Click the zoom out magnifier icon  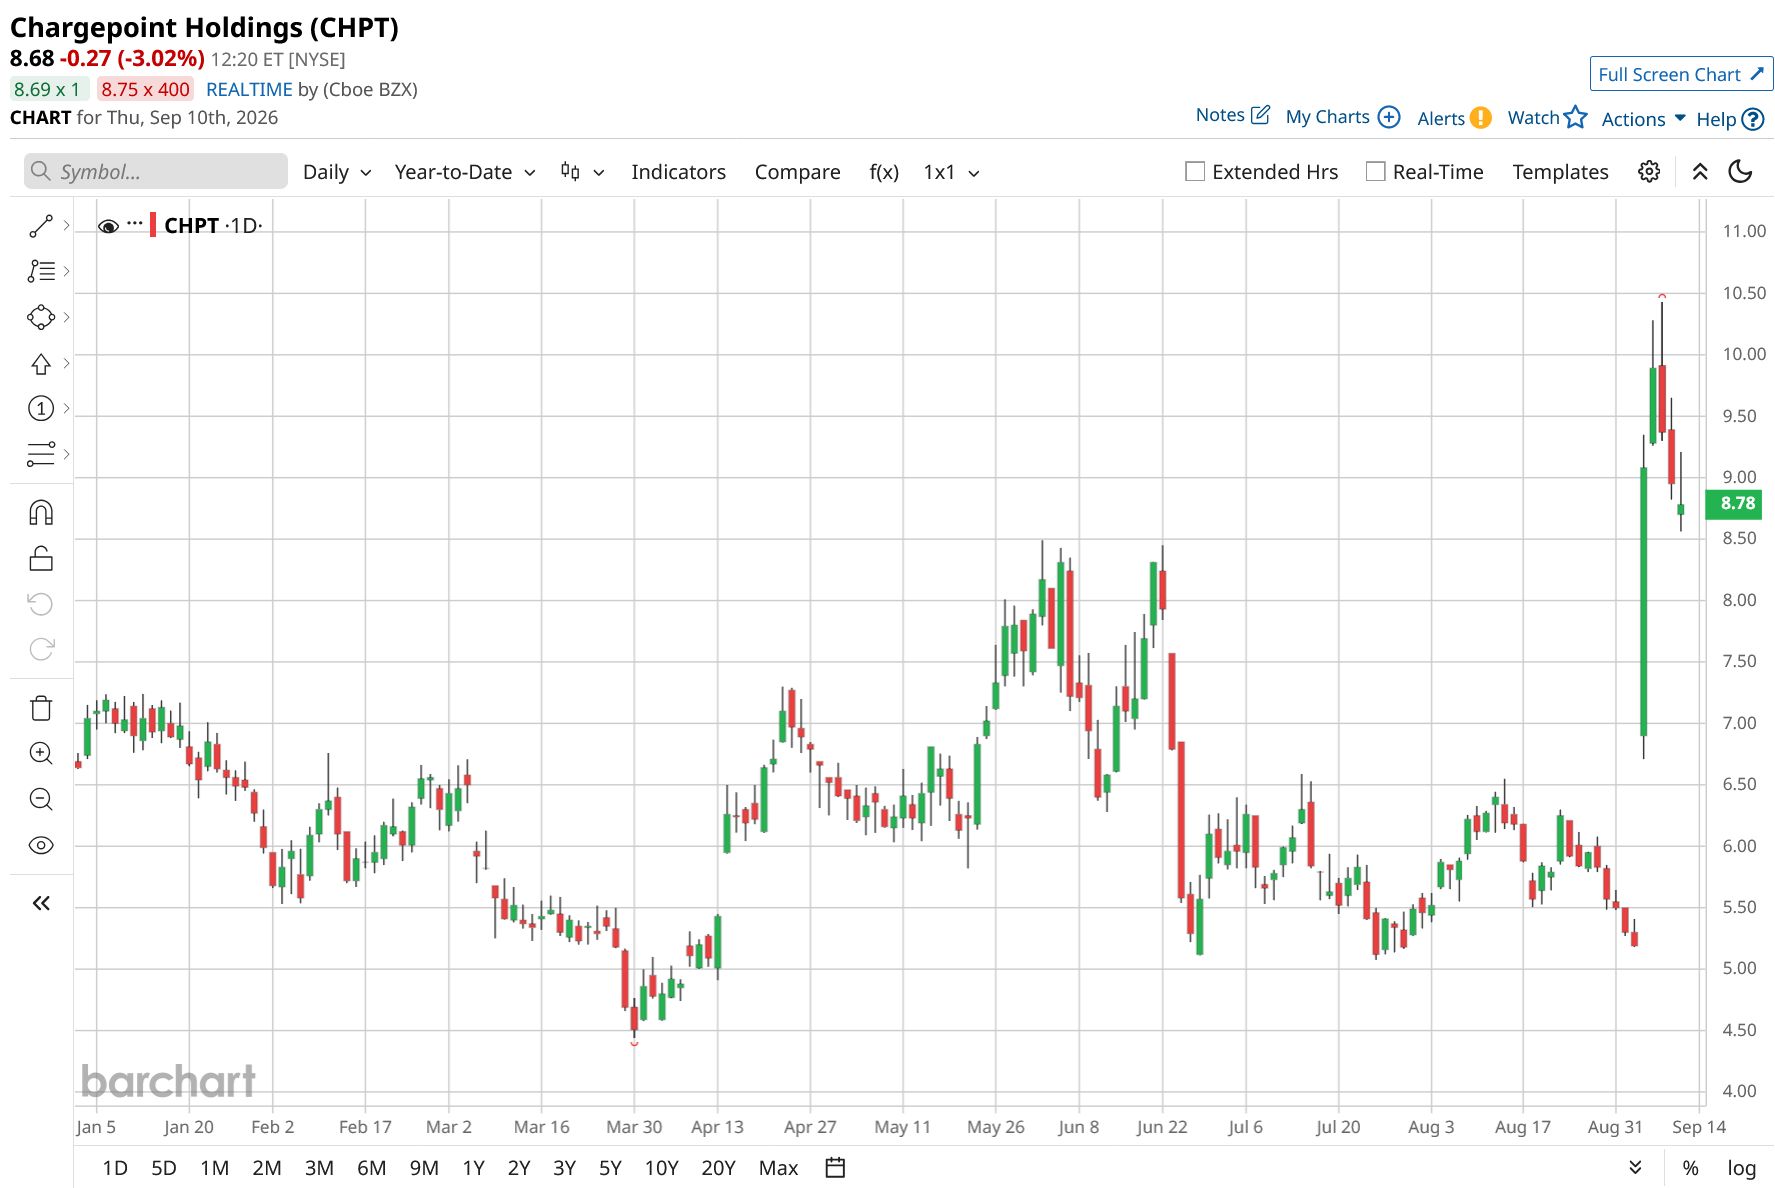[41, 799]
